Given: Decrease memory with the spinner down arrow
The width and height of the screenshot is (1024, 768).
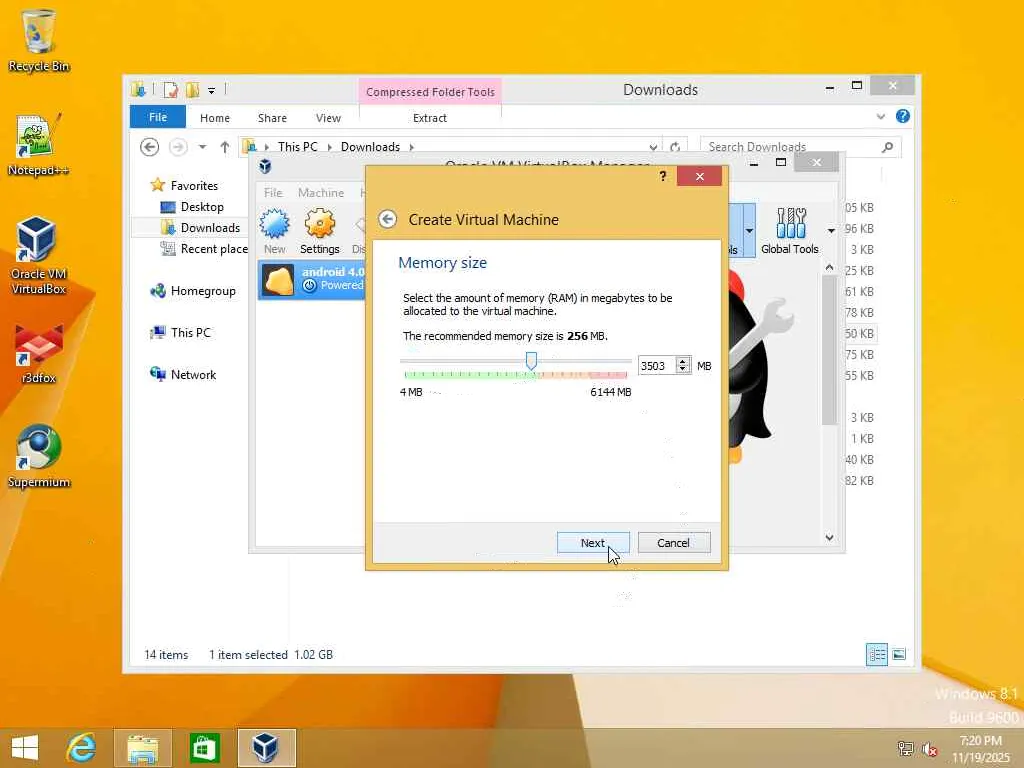Looking at the screenshot, I should (682, 370).
